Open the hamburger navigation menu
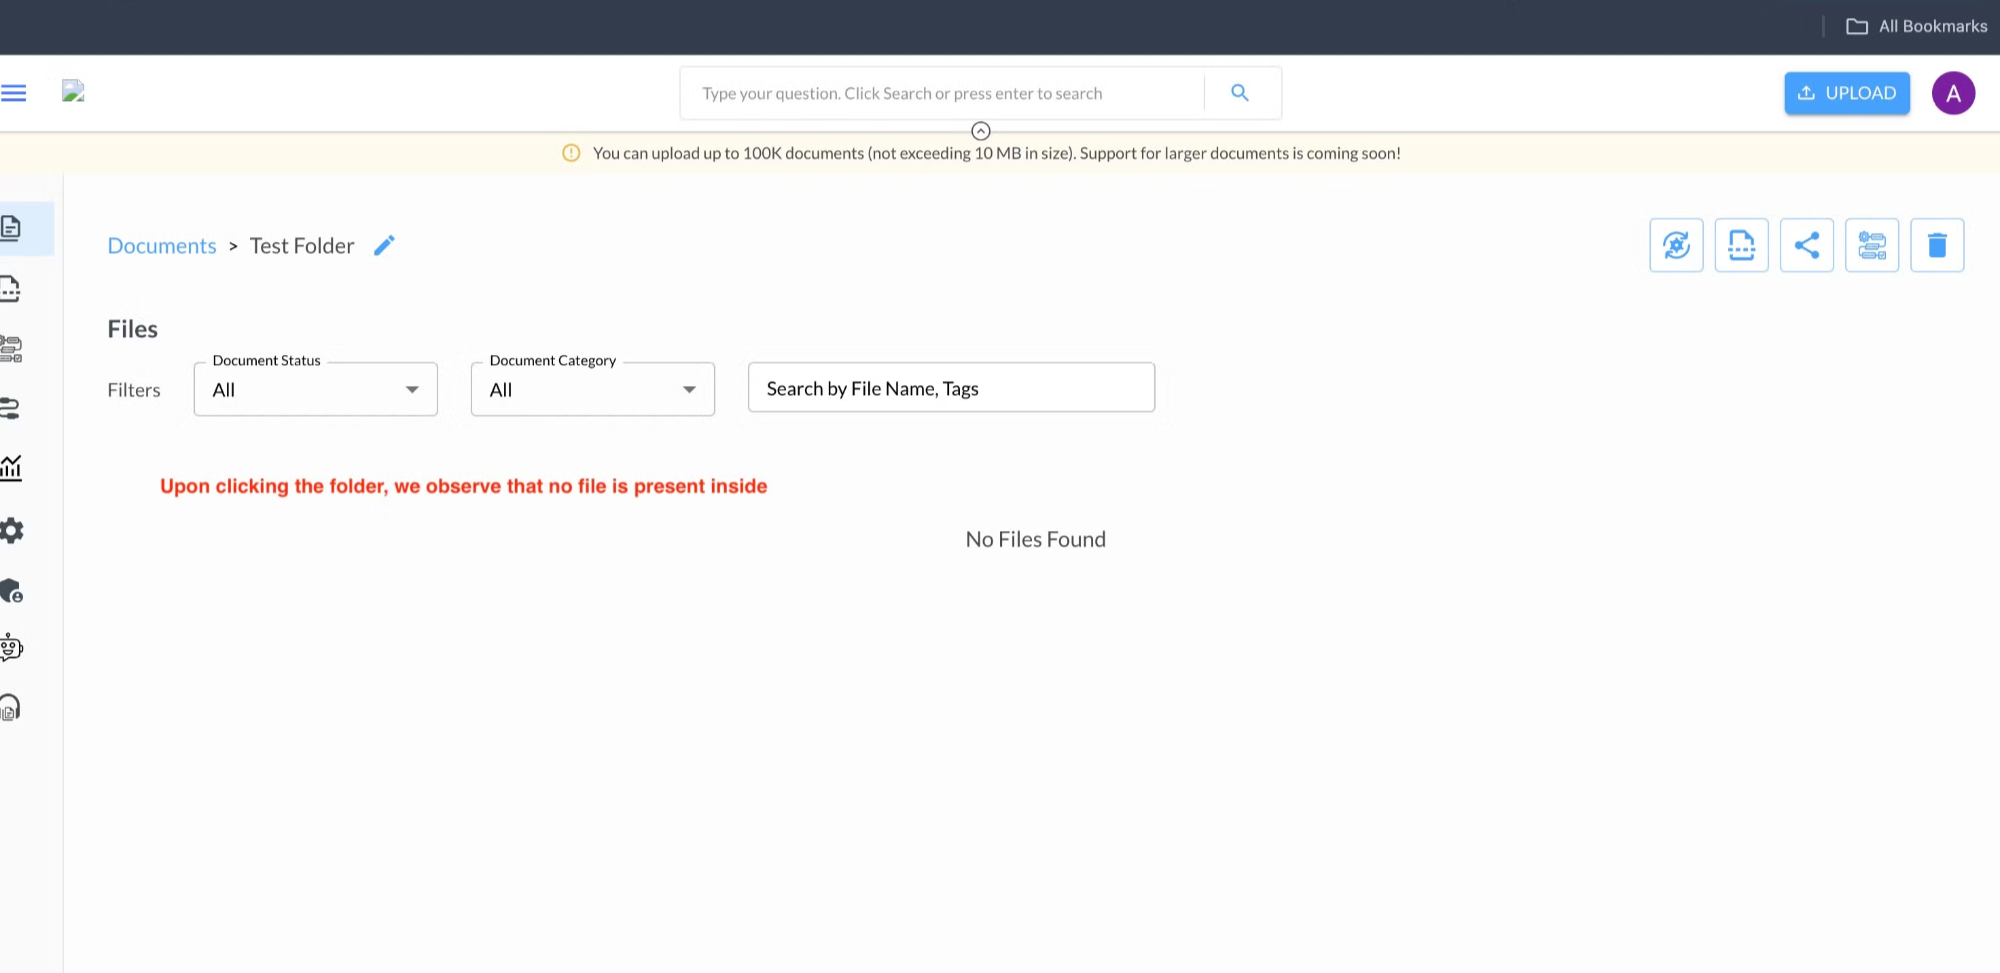2000x973 pixels. (x=13, y=93)
